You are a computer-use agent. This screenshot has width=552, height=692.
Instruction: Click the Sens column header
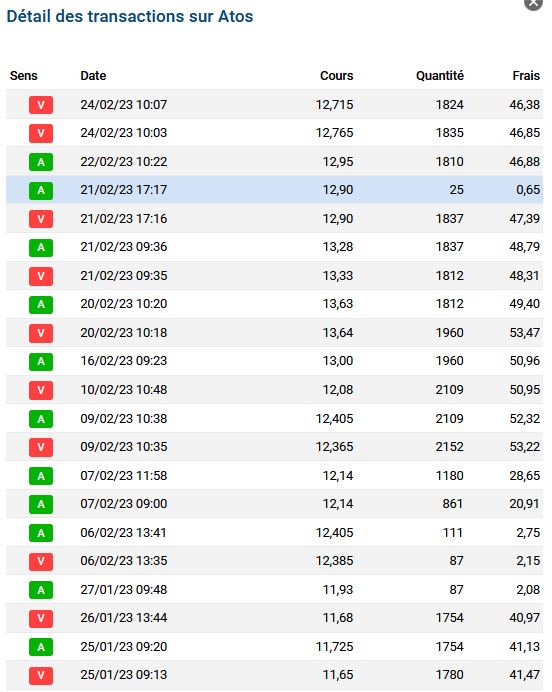24,76
